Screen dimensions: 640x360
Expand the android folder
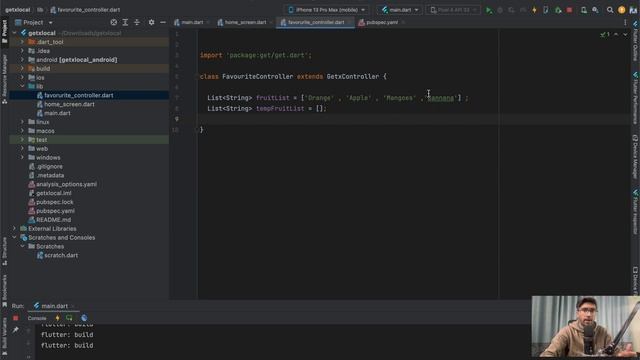click(22, 60)
